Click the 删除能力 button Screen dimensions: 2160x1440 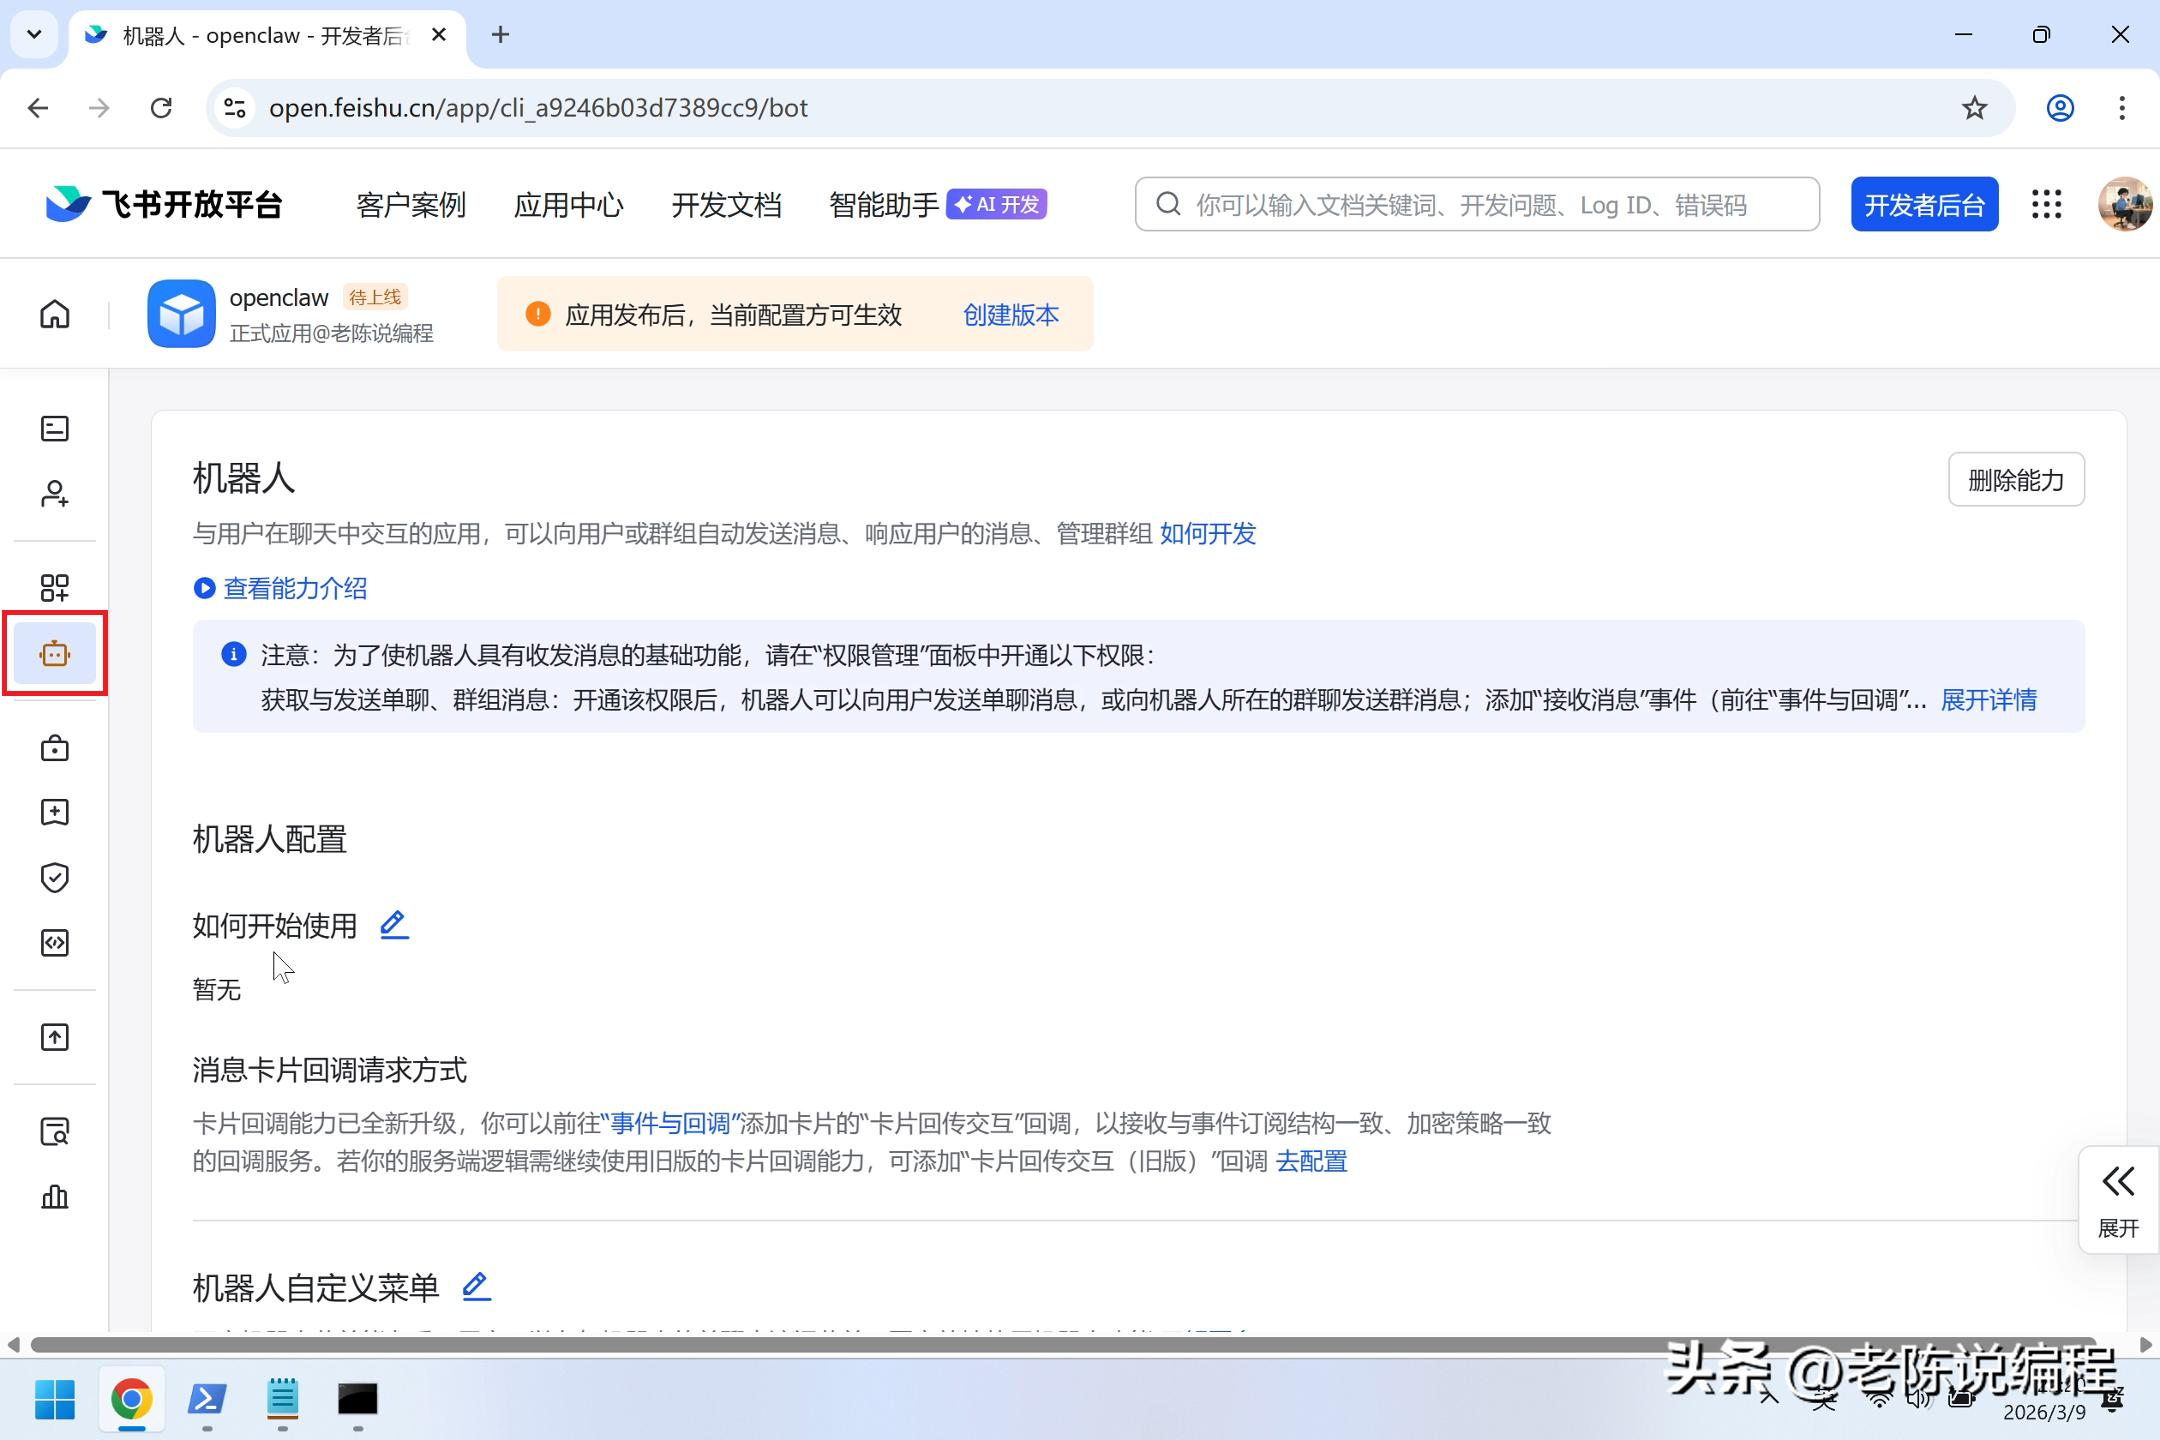(2015, 480)
